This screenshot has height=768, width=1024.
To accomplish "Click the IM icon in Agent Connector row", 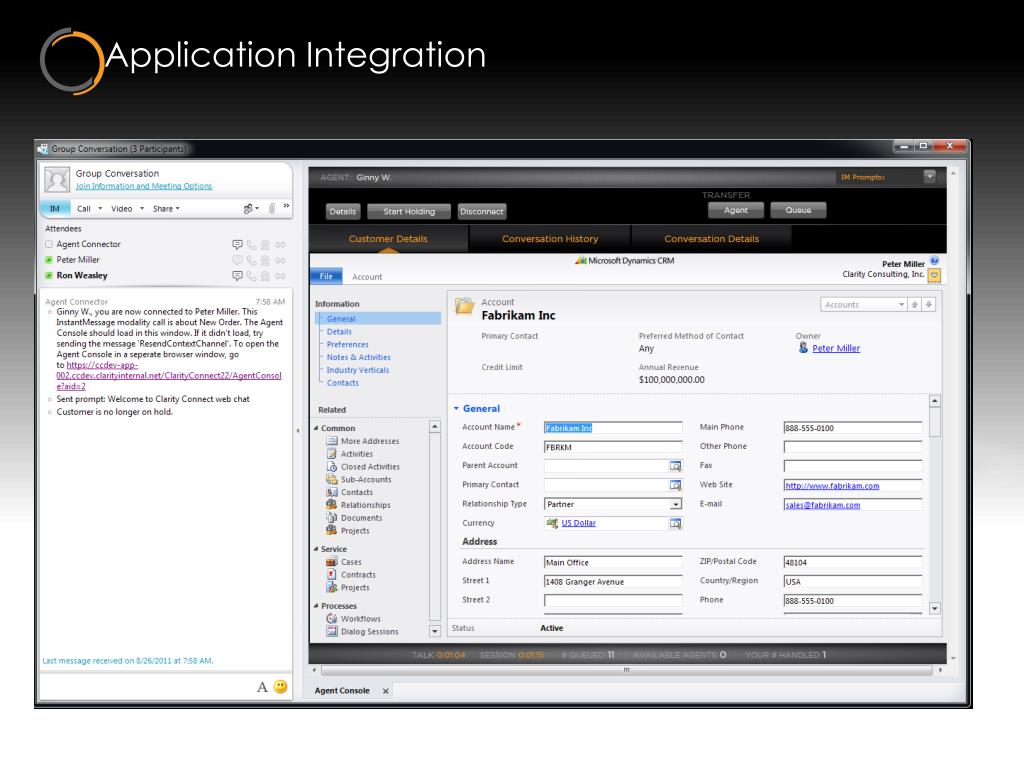I will pyautogui.click(x=237, y=244).
